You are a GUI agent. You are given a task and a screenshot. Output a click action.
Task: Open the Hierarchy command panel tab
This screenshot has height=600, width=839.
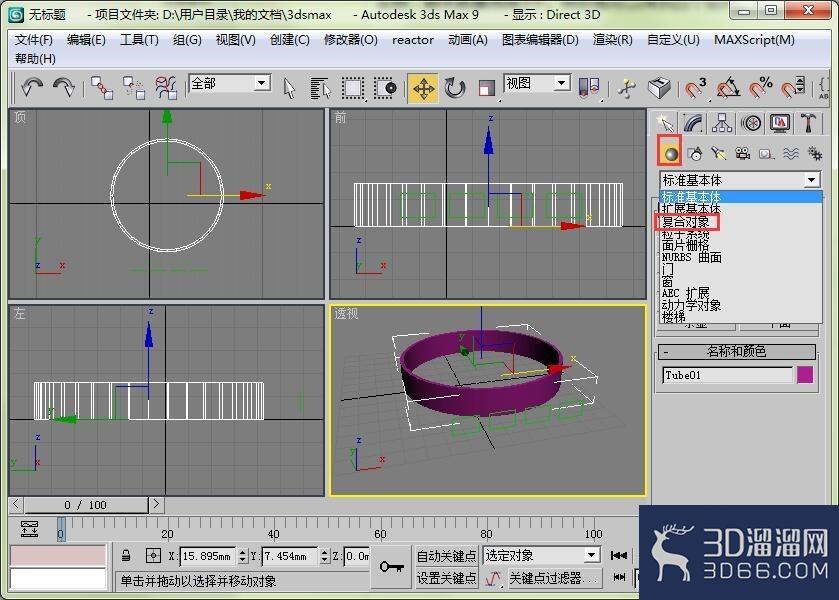[722, 123]
